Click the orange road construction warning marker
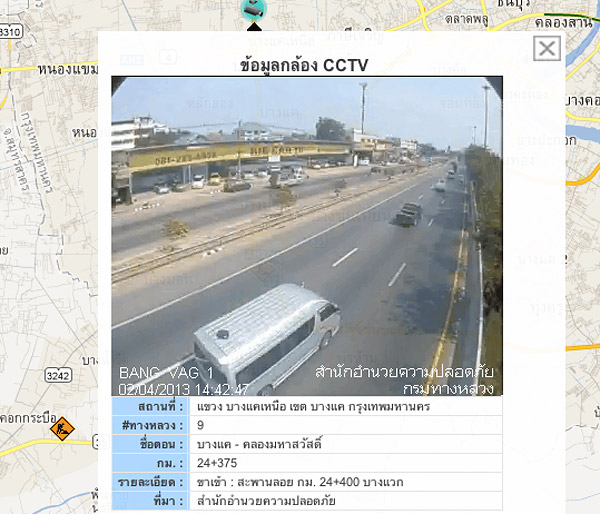The width and height of the screenshot is (600, 514). coord(62,428)
